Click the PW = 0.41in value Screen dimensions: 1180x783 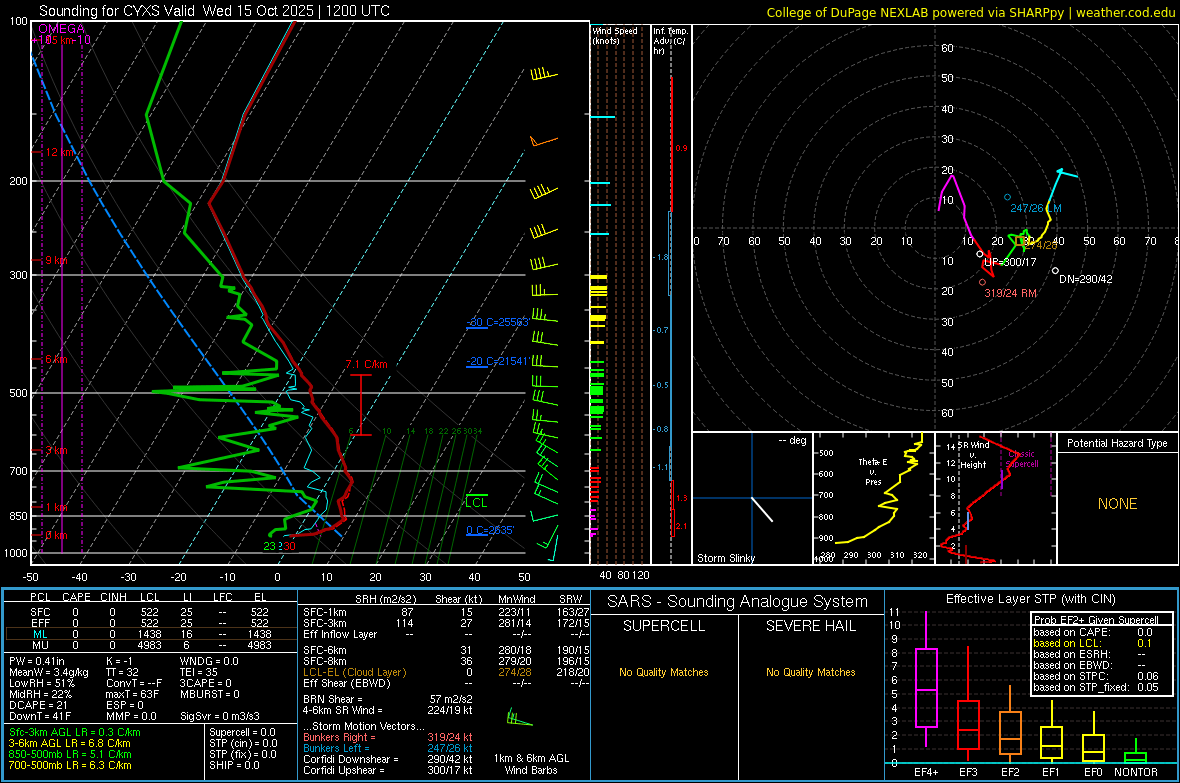[x=37, y=661]
